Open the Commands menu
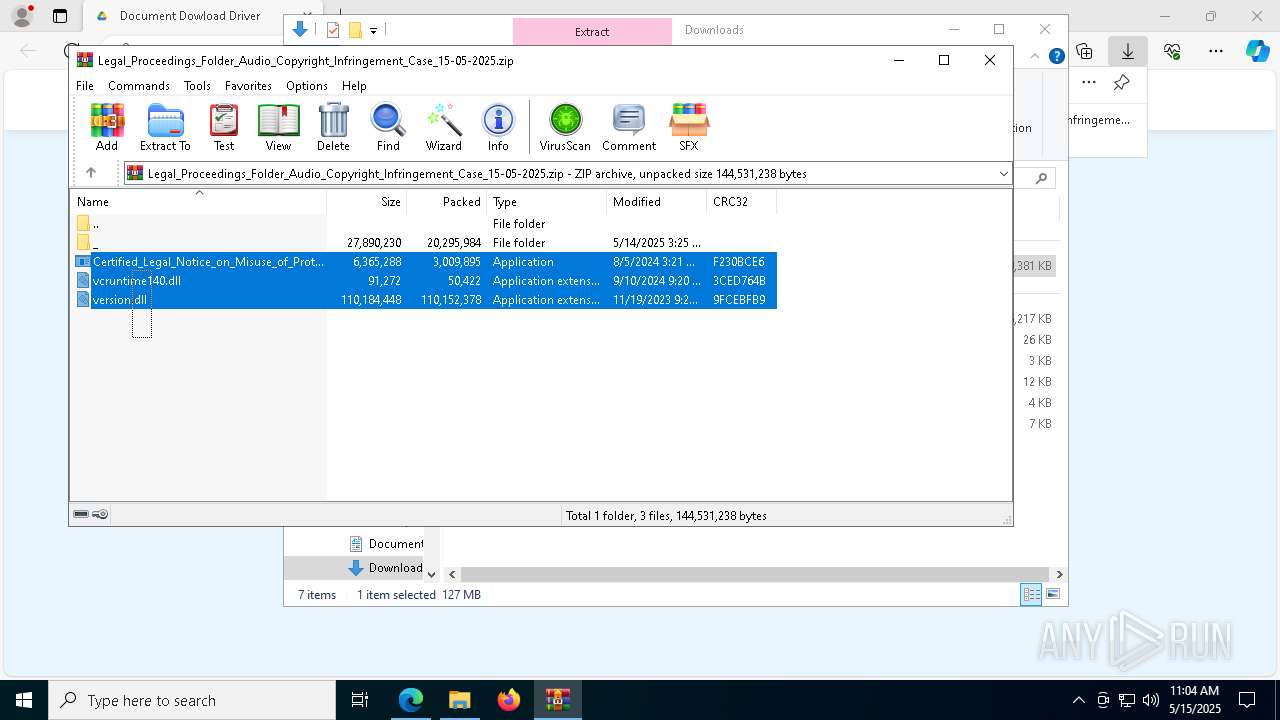1280x720 pixels. coord(139,86)
